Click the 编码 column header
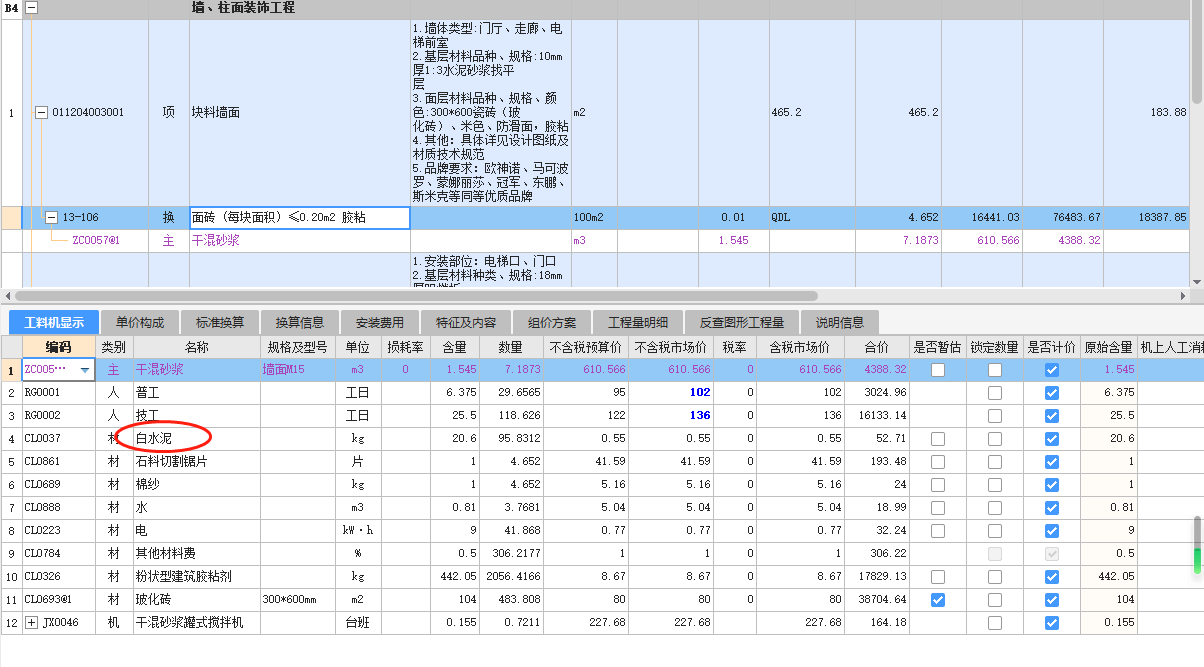 pos(58,347)
